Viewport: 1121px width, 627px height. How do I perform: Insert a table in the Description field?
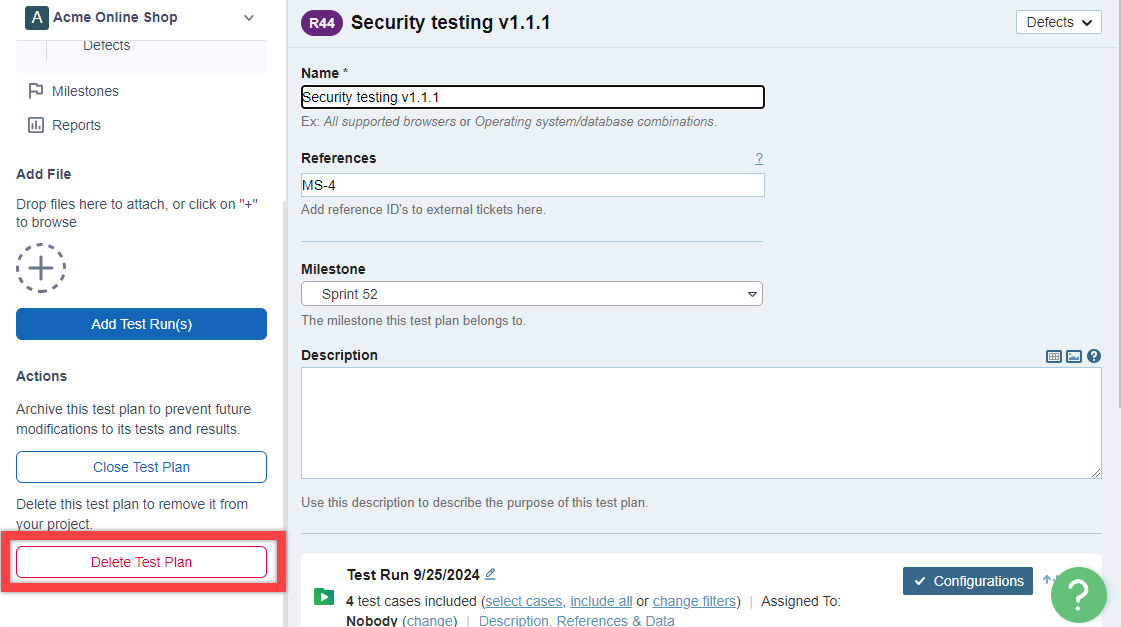(1054, 356)
